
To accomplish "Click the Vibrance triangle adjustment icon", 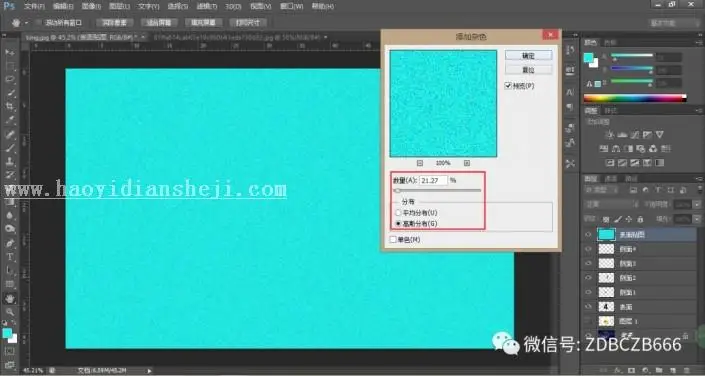I will point(660,134).
